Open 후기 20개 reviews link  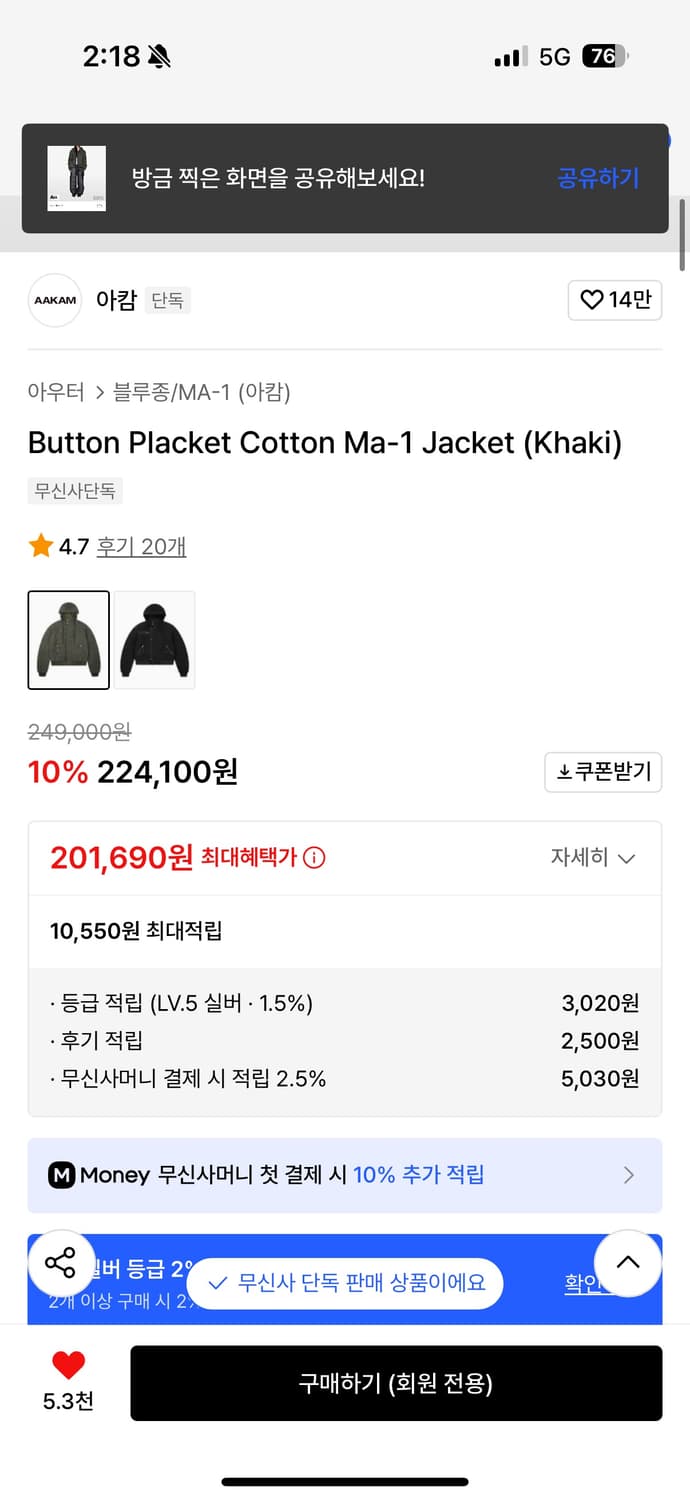(x=141, y=546)
